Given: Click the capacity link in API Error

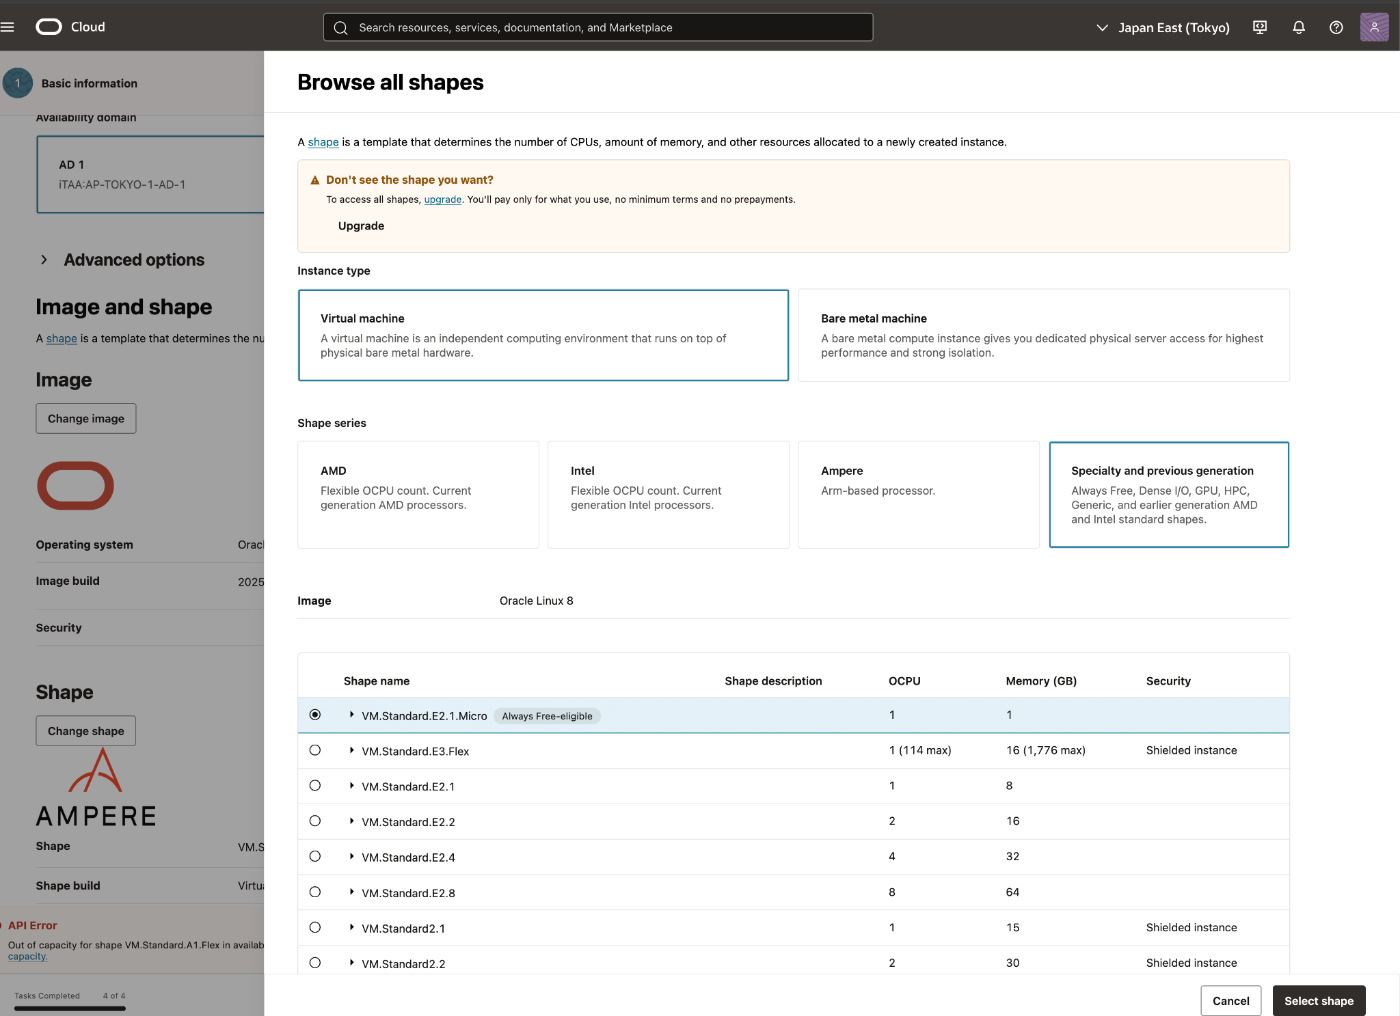Looking at the screenshot, I should (27, 957).
